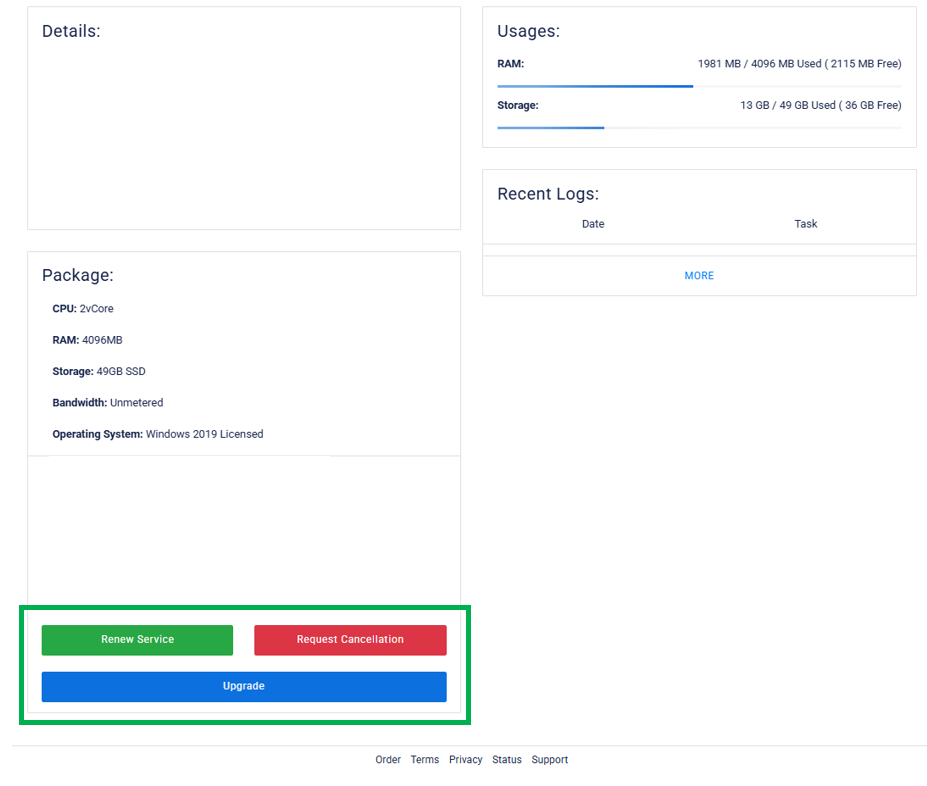
Task: Click the Details panel heading
Action: click(x=71, y=31)
